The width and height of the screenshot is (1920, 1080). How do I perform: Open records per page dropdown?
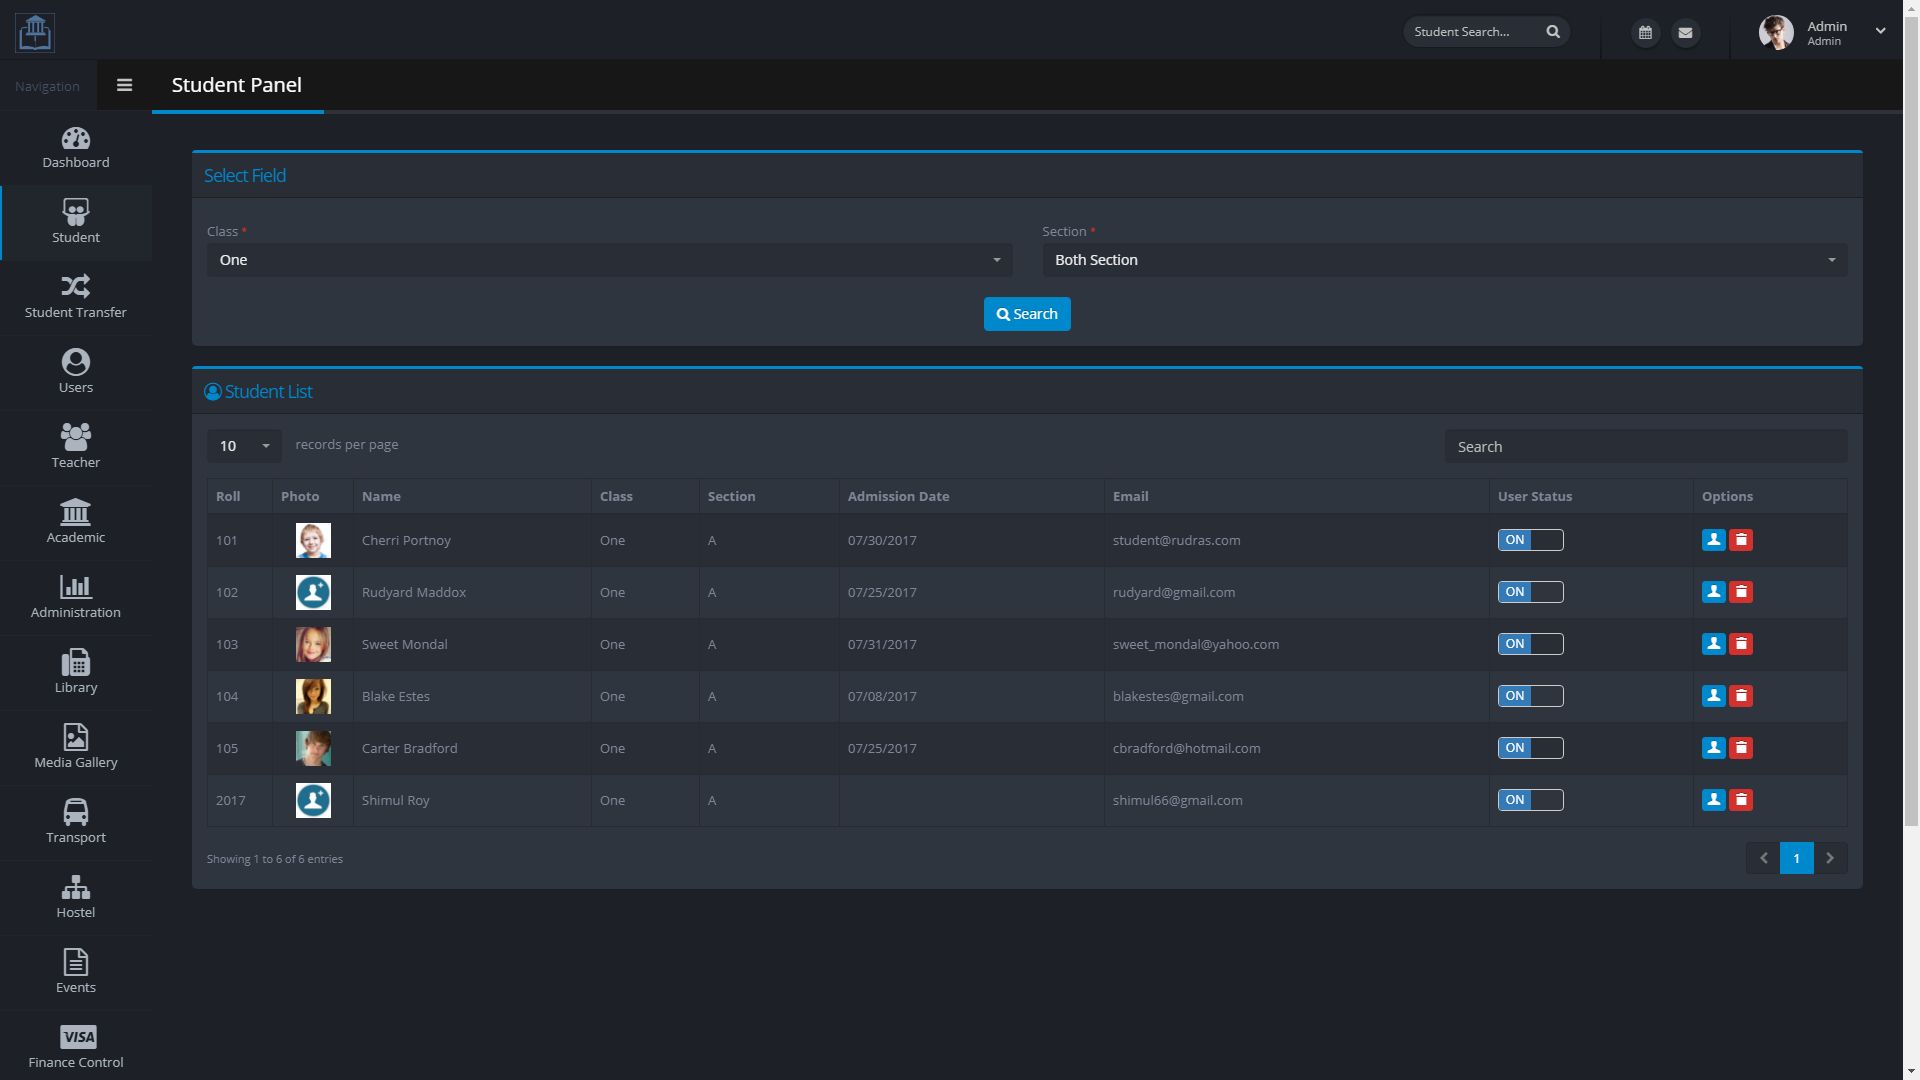[244, 446]
